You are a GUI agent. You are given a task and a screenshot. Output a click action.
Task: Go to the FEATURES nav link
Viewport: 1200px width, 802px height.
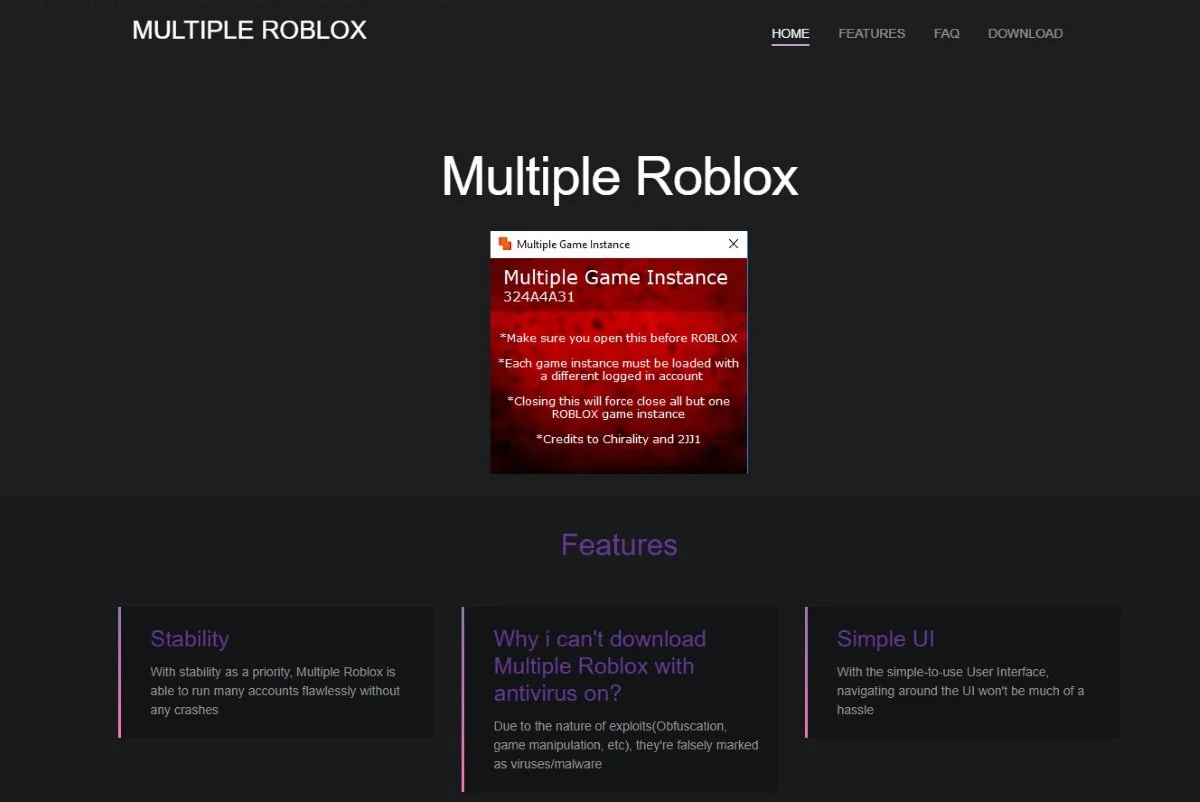tap(871, 33)
